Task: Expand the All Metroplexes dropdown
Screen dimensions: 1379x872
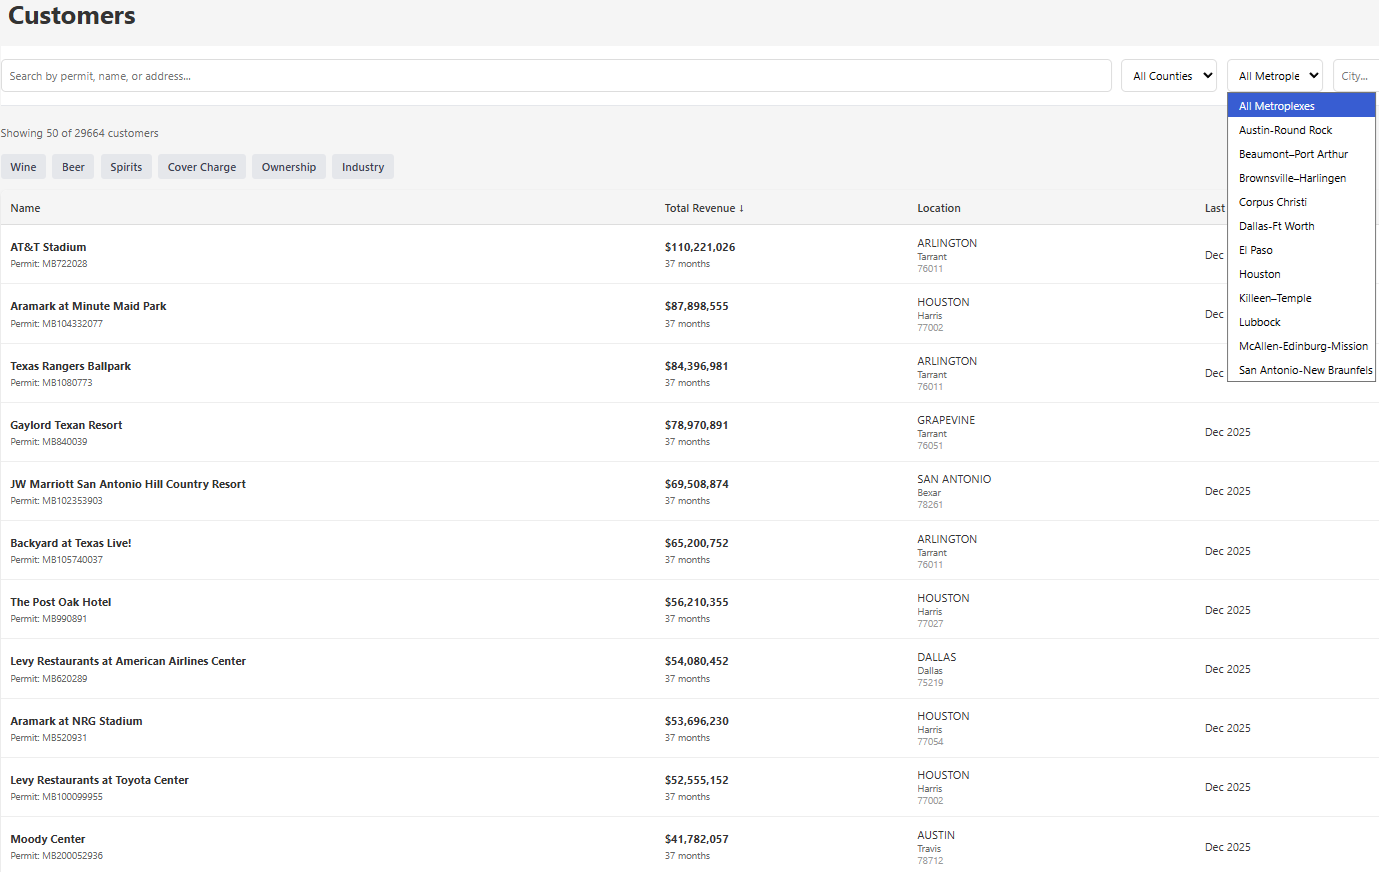Action: (1274, 76)
